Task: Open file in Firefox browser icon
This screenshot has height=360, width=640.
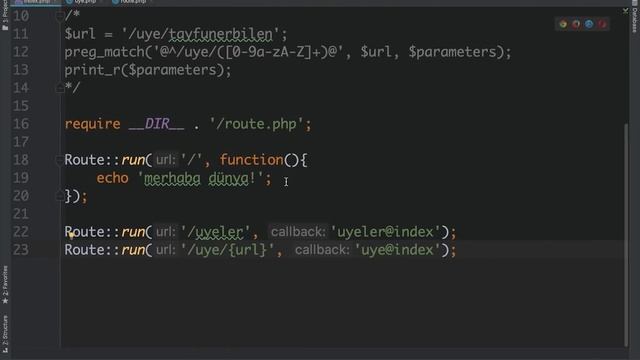Action: point(576,24)
